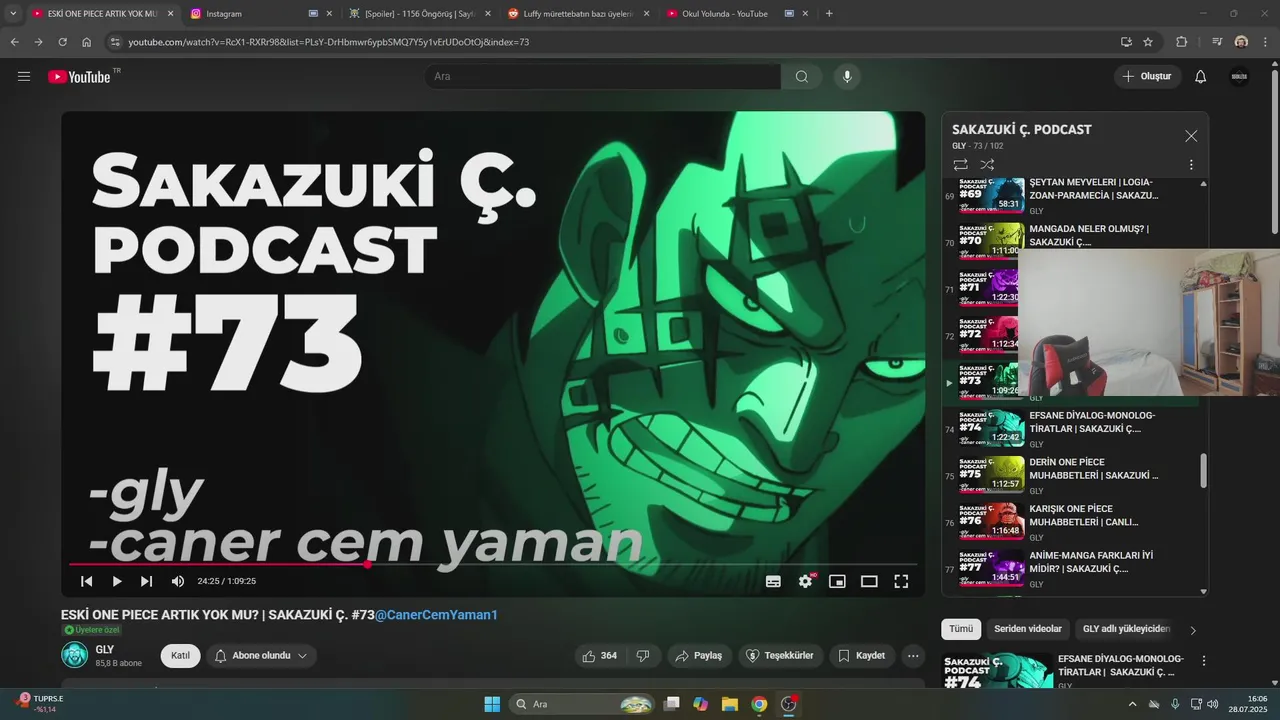Click the search magnifier button

click(x=802, y=77)
